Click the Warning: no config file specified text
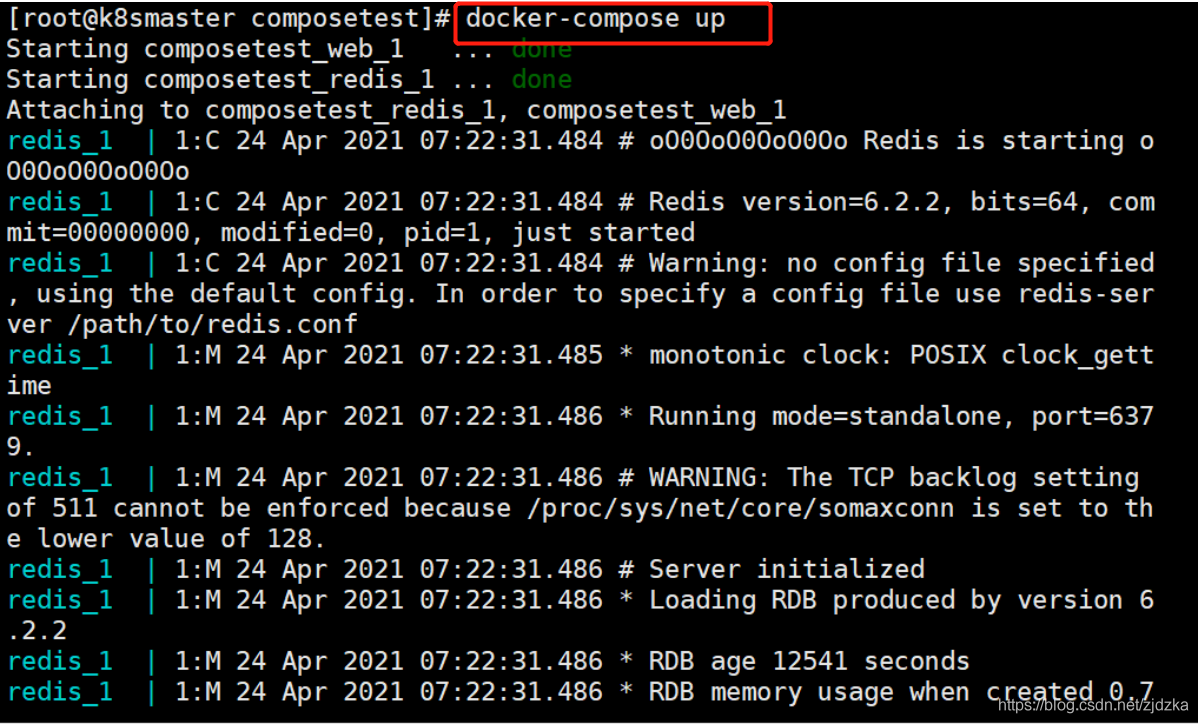The height and width of the screenshot is (724, 1199). 902,263
